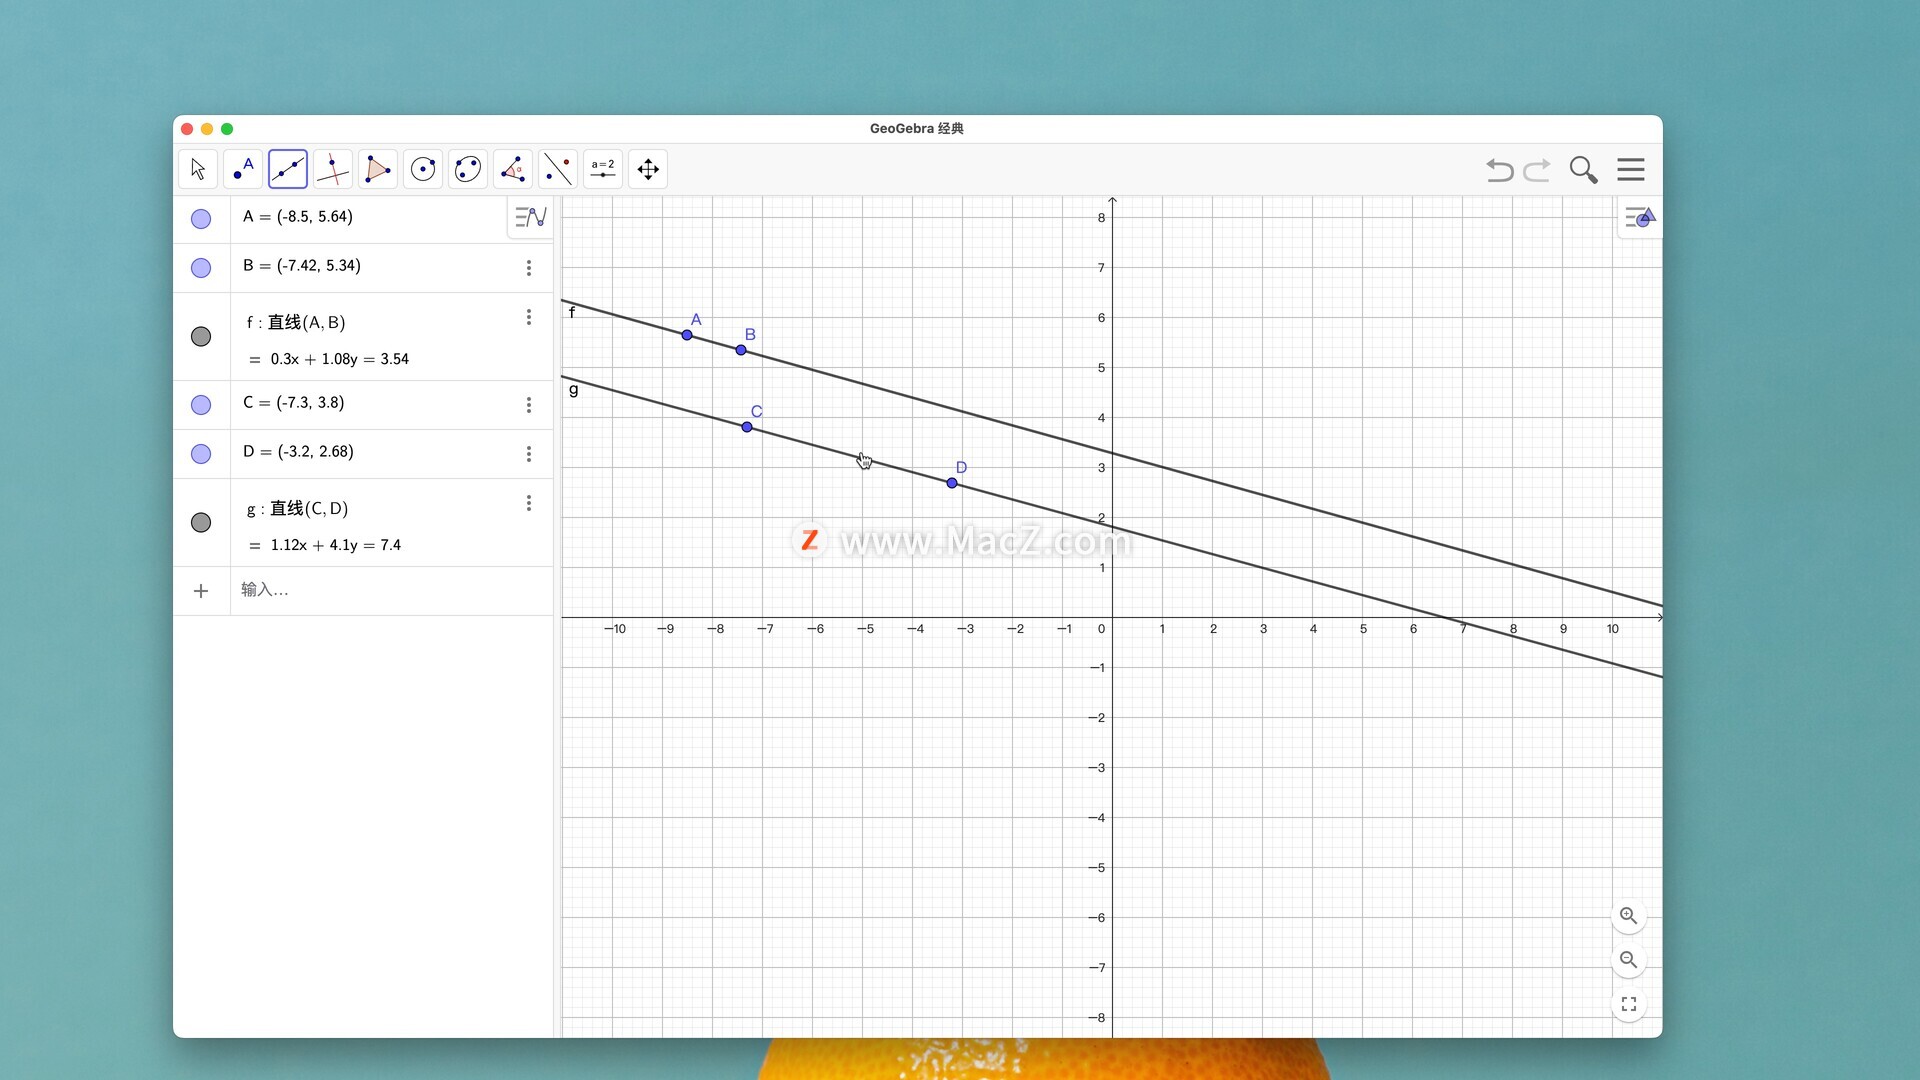The height and width of the screenshot is (1080, 1920).
Task: Open more options for point C
Action: point(529,405)
